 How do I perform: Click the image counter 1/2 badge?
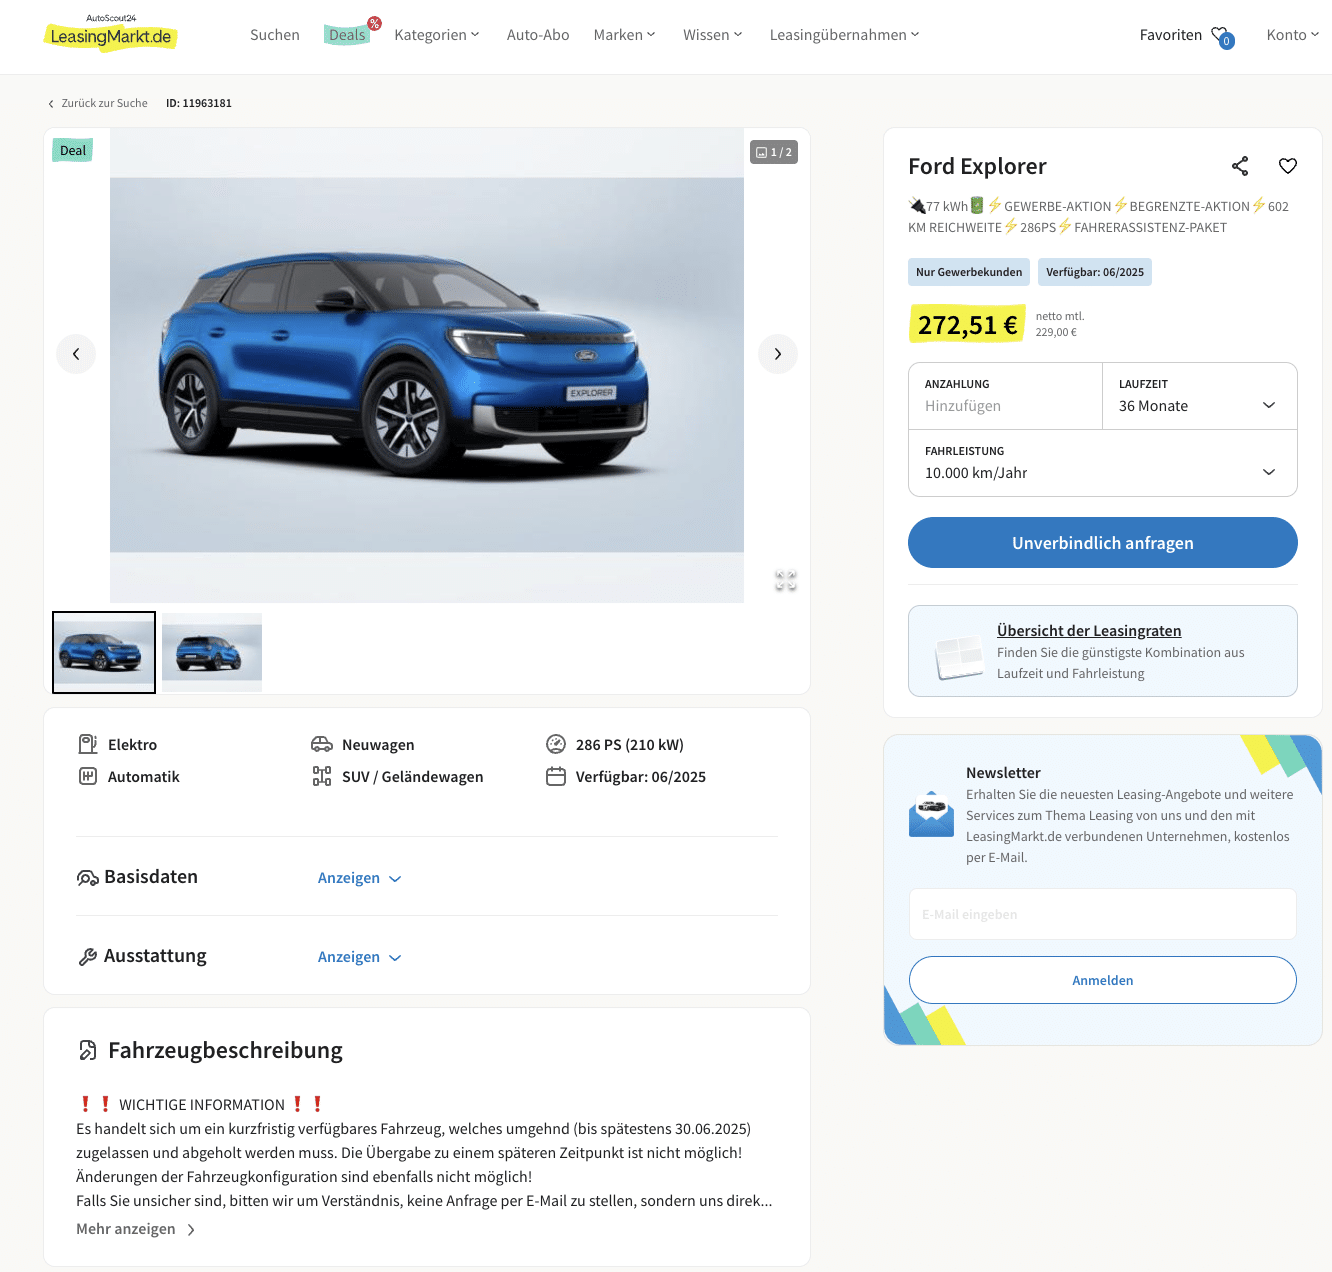pyautogui.click(x=774, y=152)
